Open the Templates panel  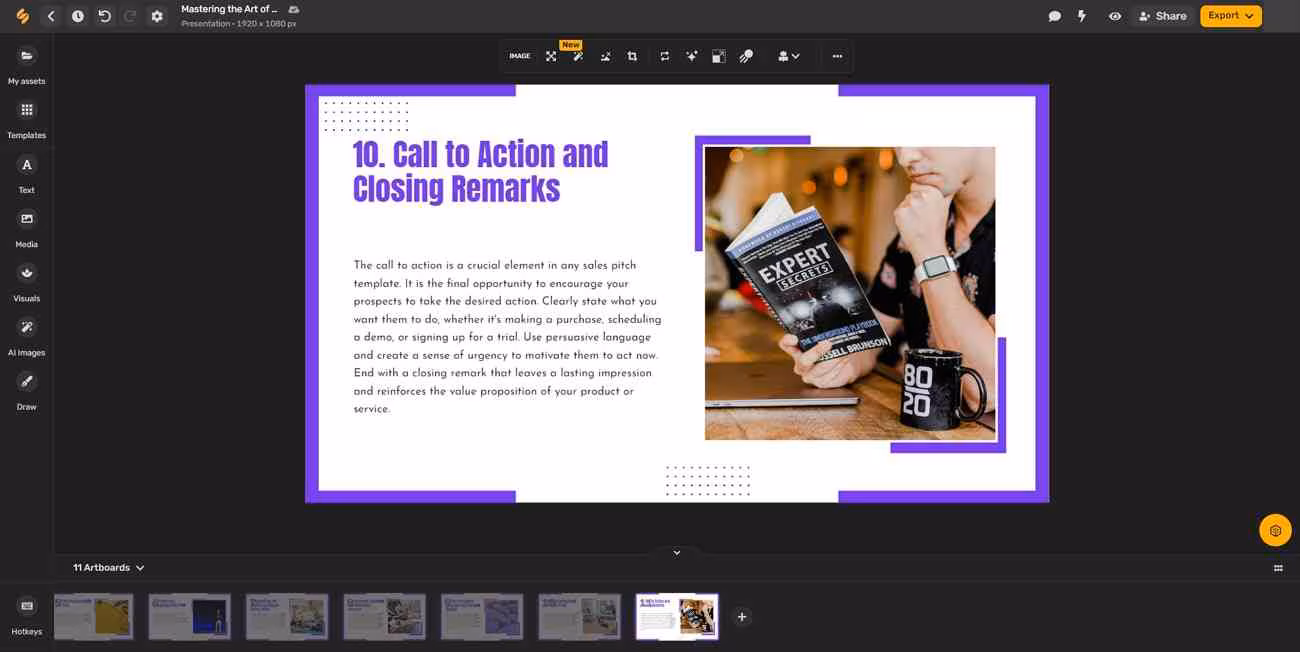coord(27,120)
